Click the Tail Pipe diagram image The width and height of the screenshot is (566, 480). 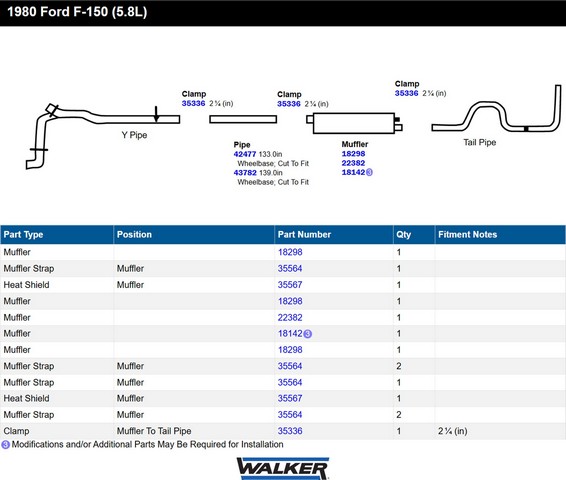click(x=497, y=108)
